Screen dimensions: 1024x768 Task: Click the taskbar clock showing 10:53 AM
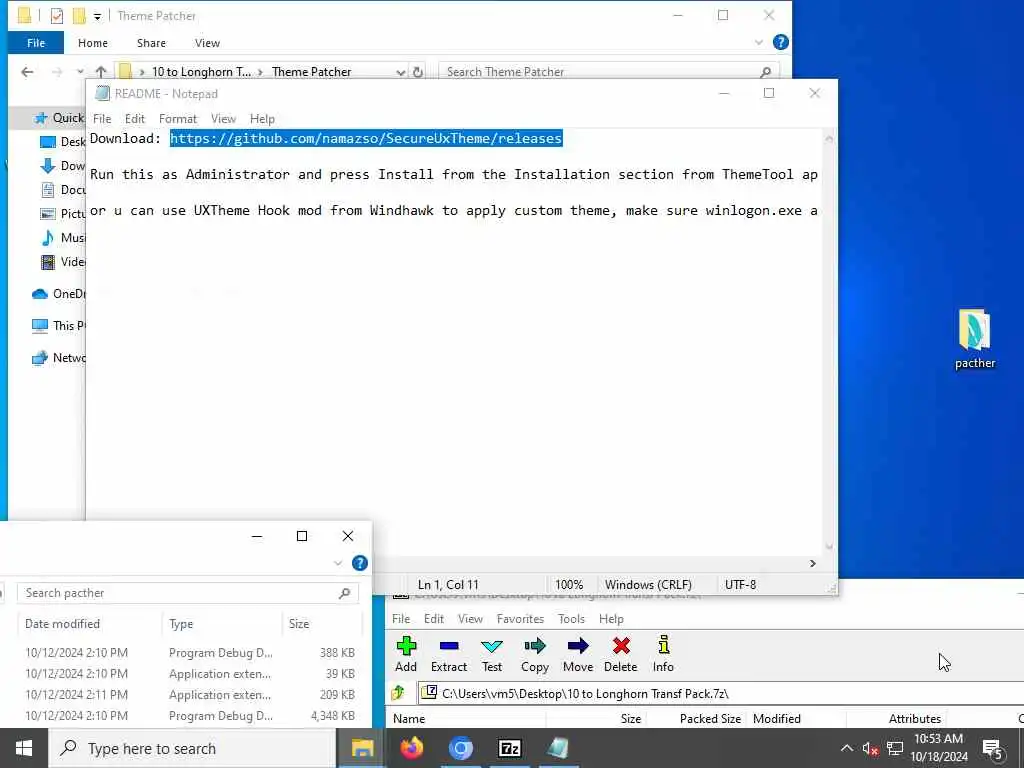point(938,748)
